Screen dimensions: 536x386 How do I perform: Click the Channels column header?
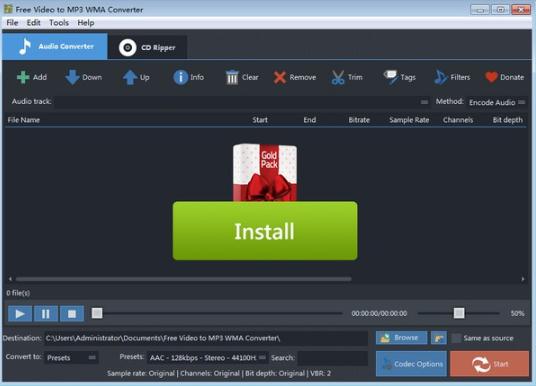[x=458, y=120]
